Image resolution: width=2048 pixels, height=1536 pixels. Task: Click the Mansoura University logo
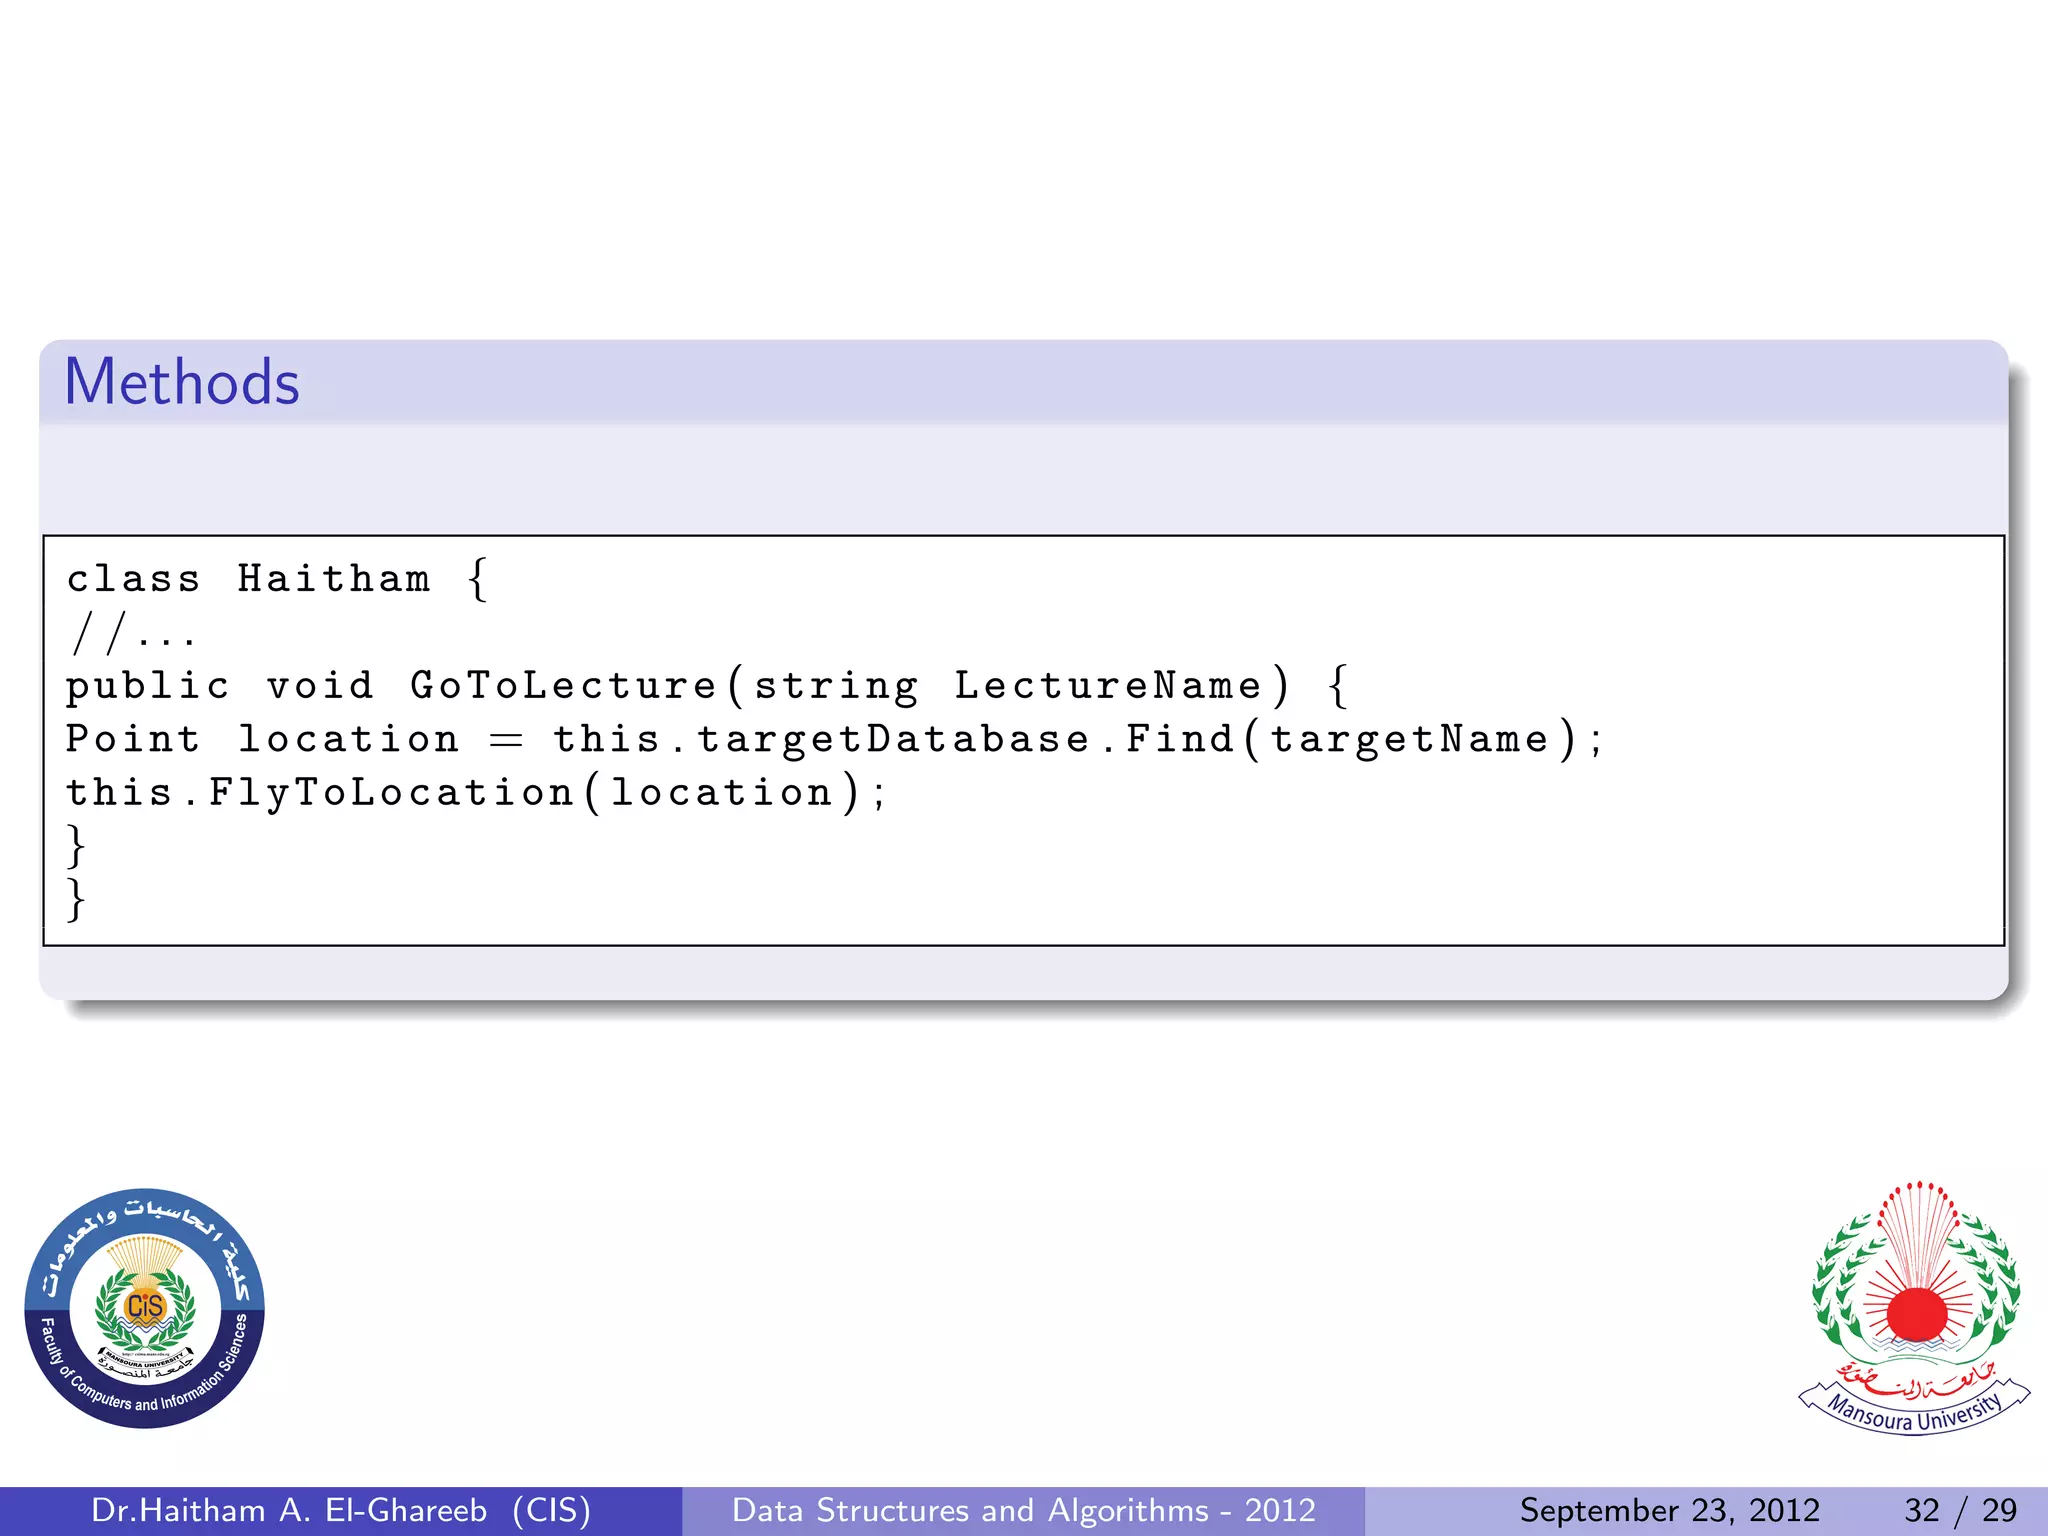[x=1915, y=1308]
